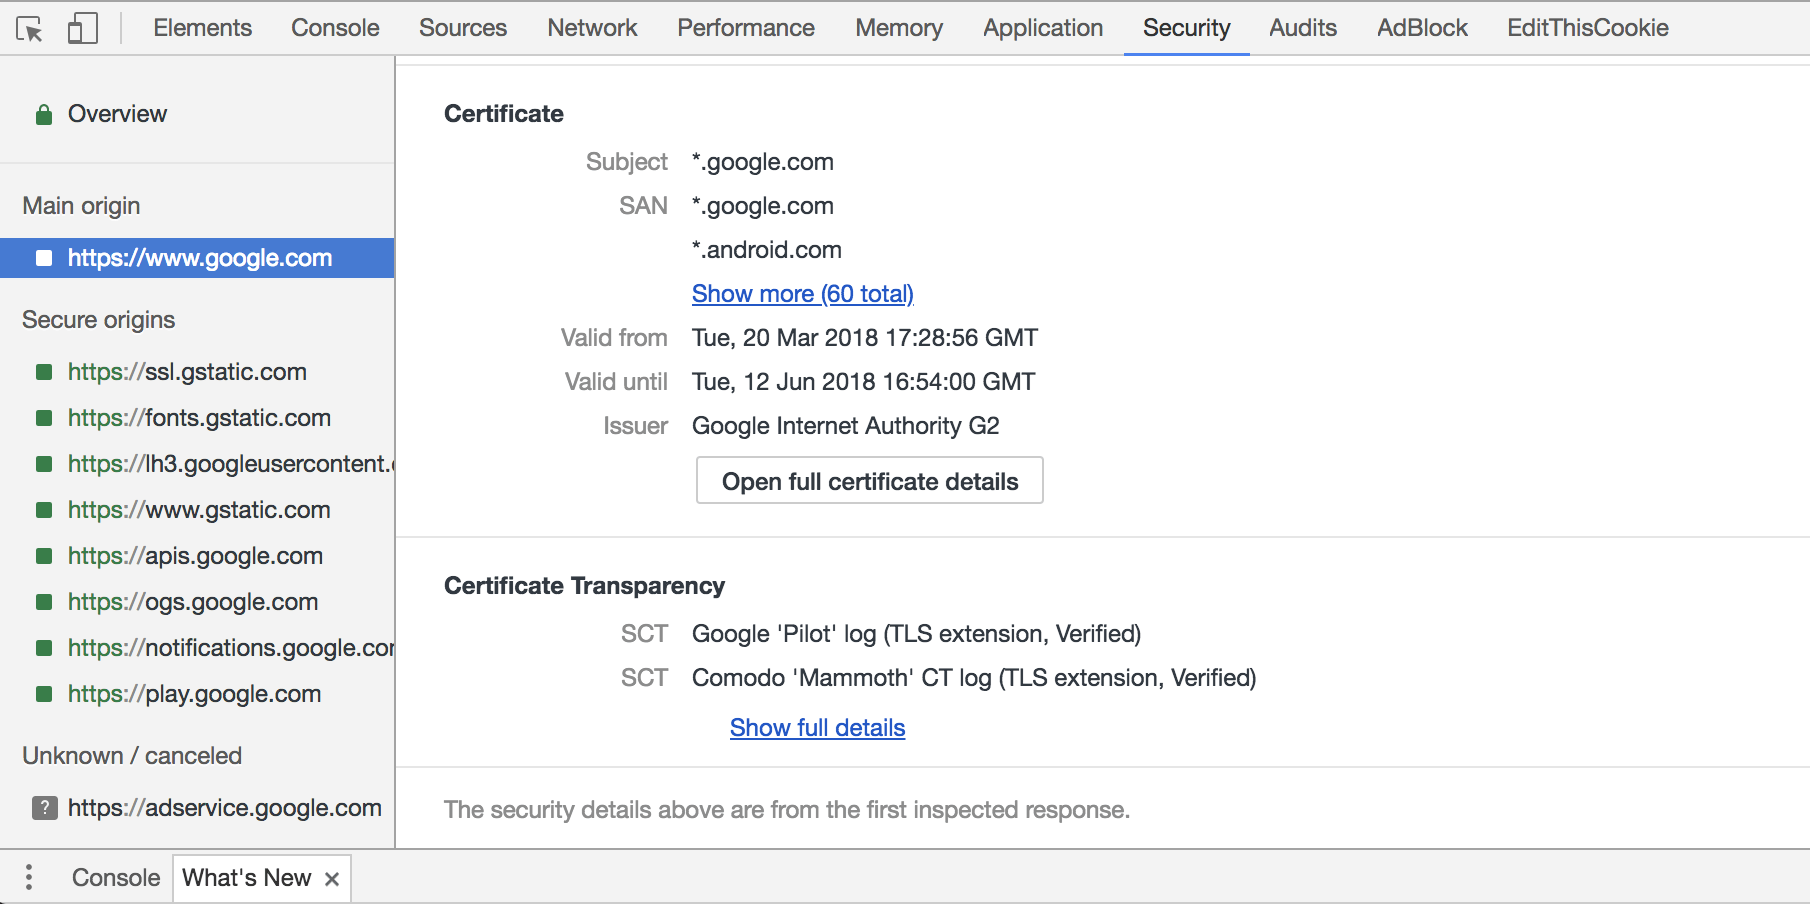
Task: Click the Main origin group label
Action: [x=81, y=206]
